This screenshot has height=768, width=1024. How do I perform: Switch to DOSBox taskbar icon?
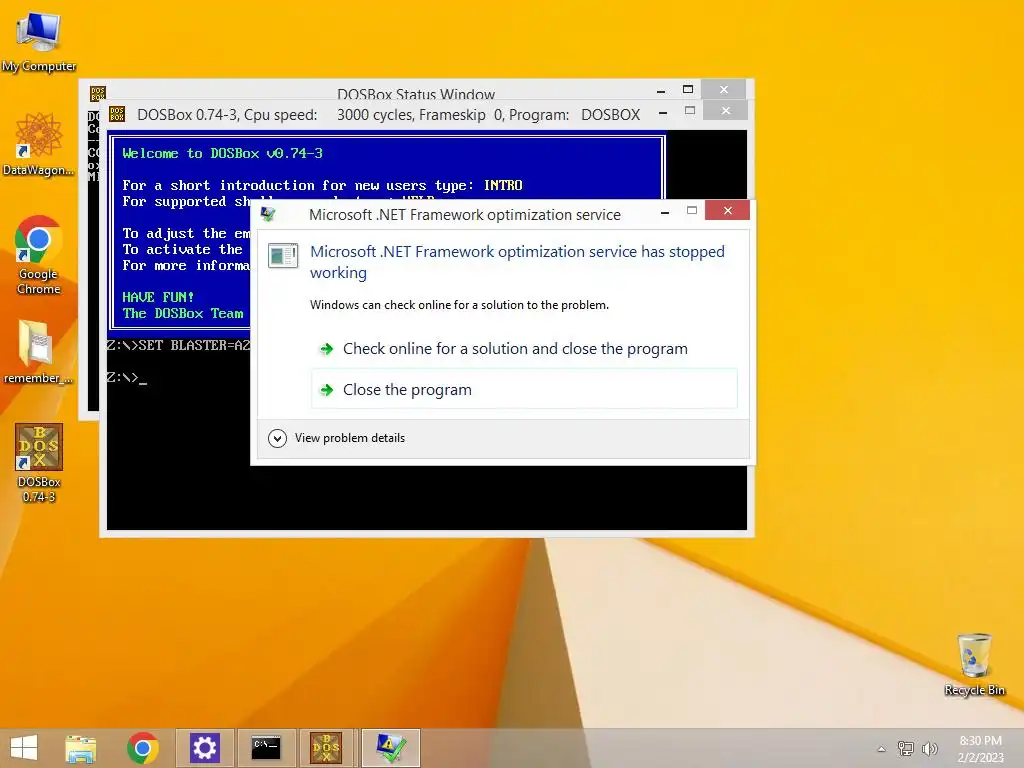pos(325,748)
